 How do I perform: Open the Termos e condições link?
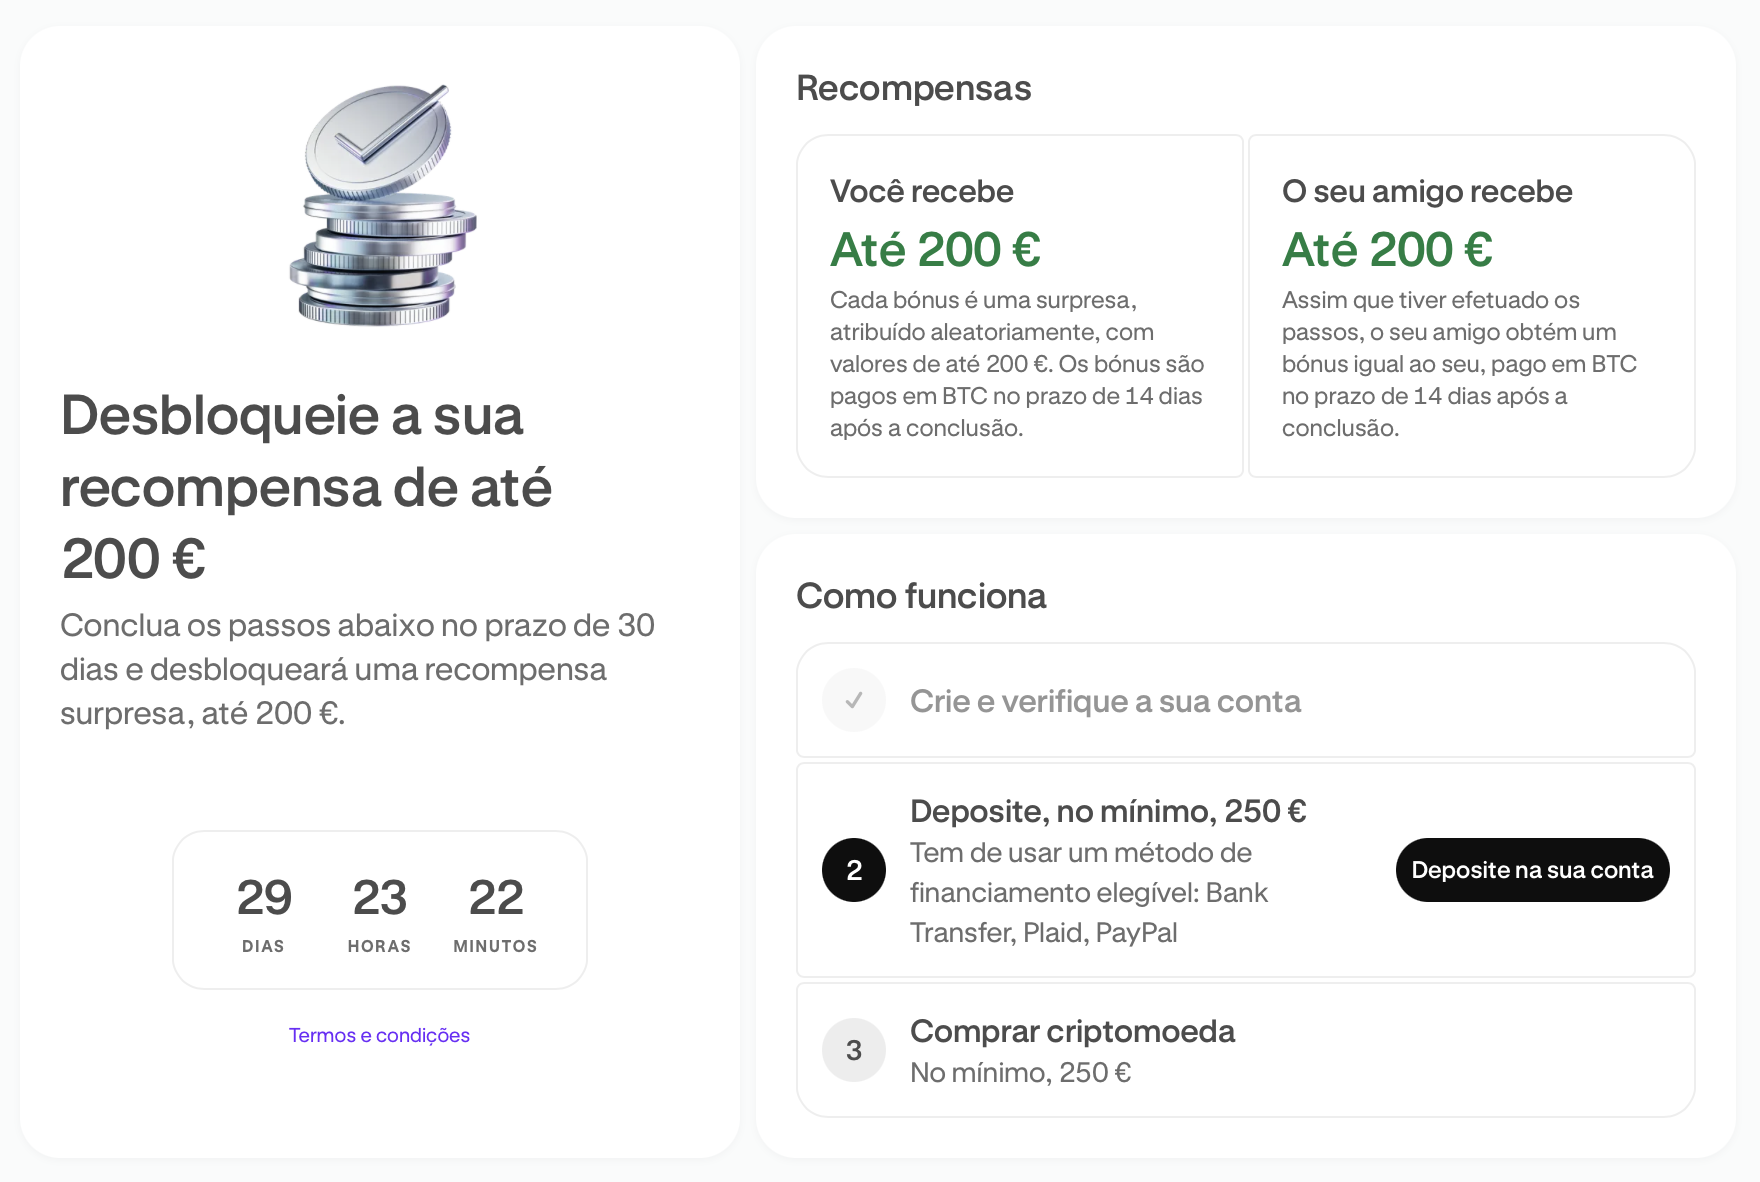point(379,1035)
